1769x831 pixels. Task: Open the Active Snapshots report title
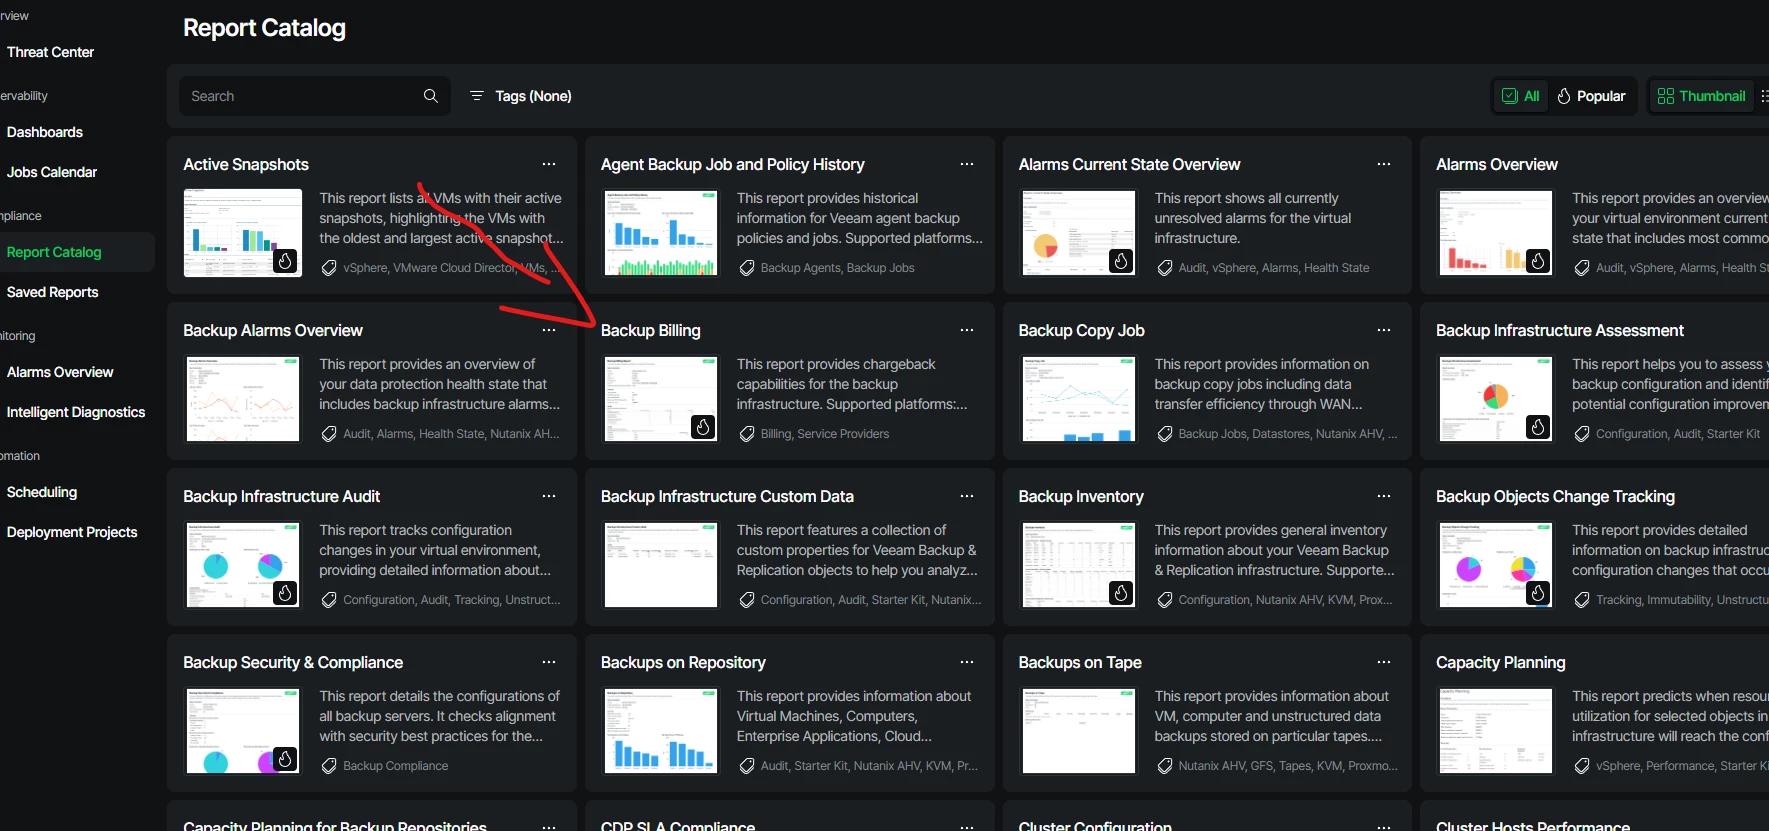(x=246, y=164)
